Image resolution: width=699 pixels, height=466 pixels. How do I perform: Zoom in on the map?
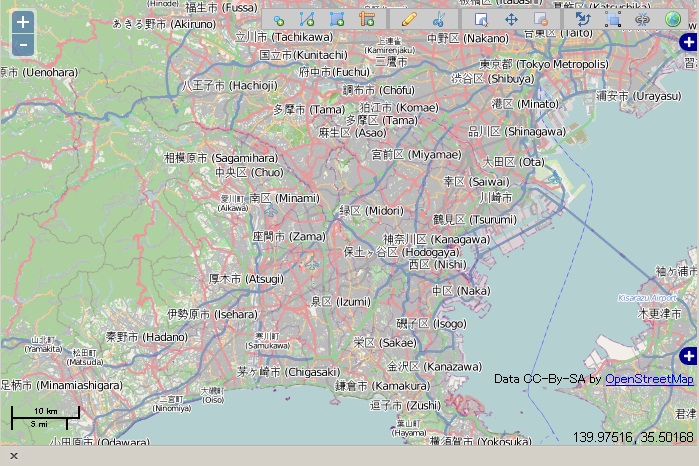click(x=23, y=22)
